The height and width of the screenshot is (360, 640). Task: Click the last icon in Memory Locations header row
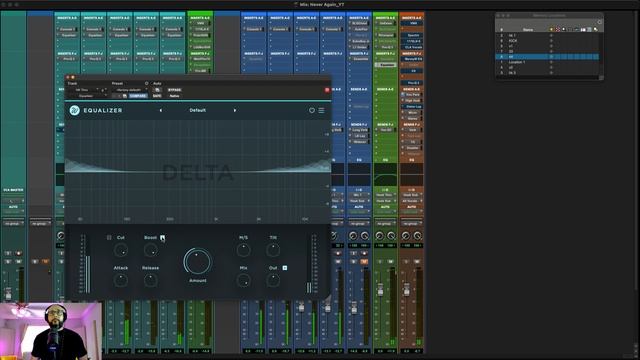tap(596, 29)
